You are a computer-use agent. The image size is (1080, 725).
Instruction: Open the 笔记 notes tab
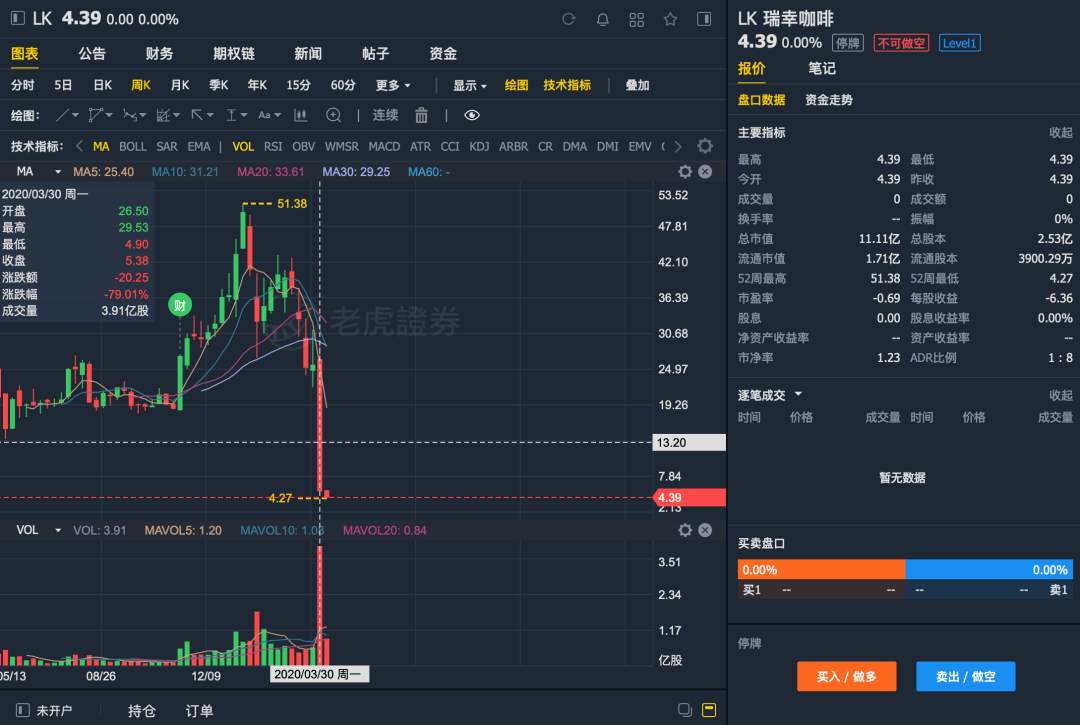coord(822,68)
